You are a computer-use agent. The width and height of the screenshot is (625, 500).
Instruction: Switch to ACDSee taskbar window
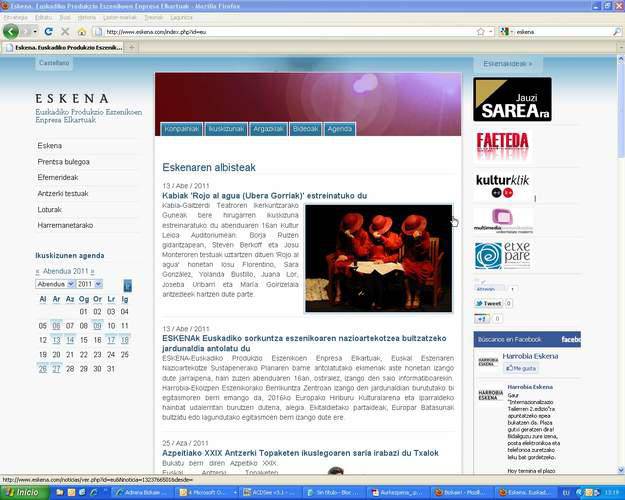tap(270, 492)
